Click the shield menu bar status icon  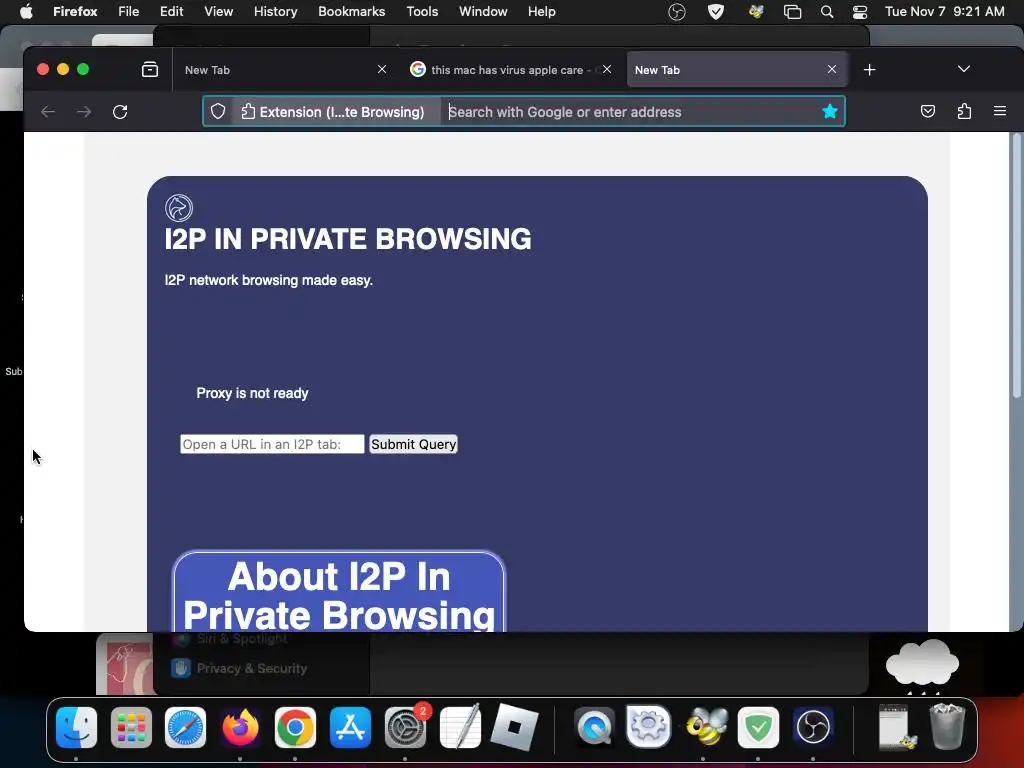pos(716,12)
